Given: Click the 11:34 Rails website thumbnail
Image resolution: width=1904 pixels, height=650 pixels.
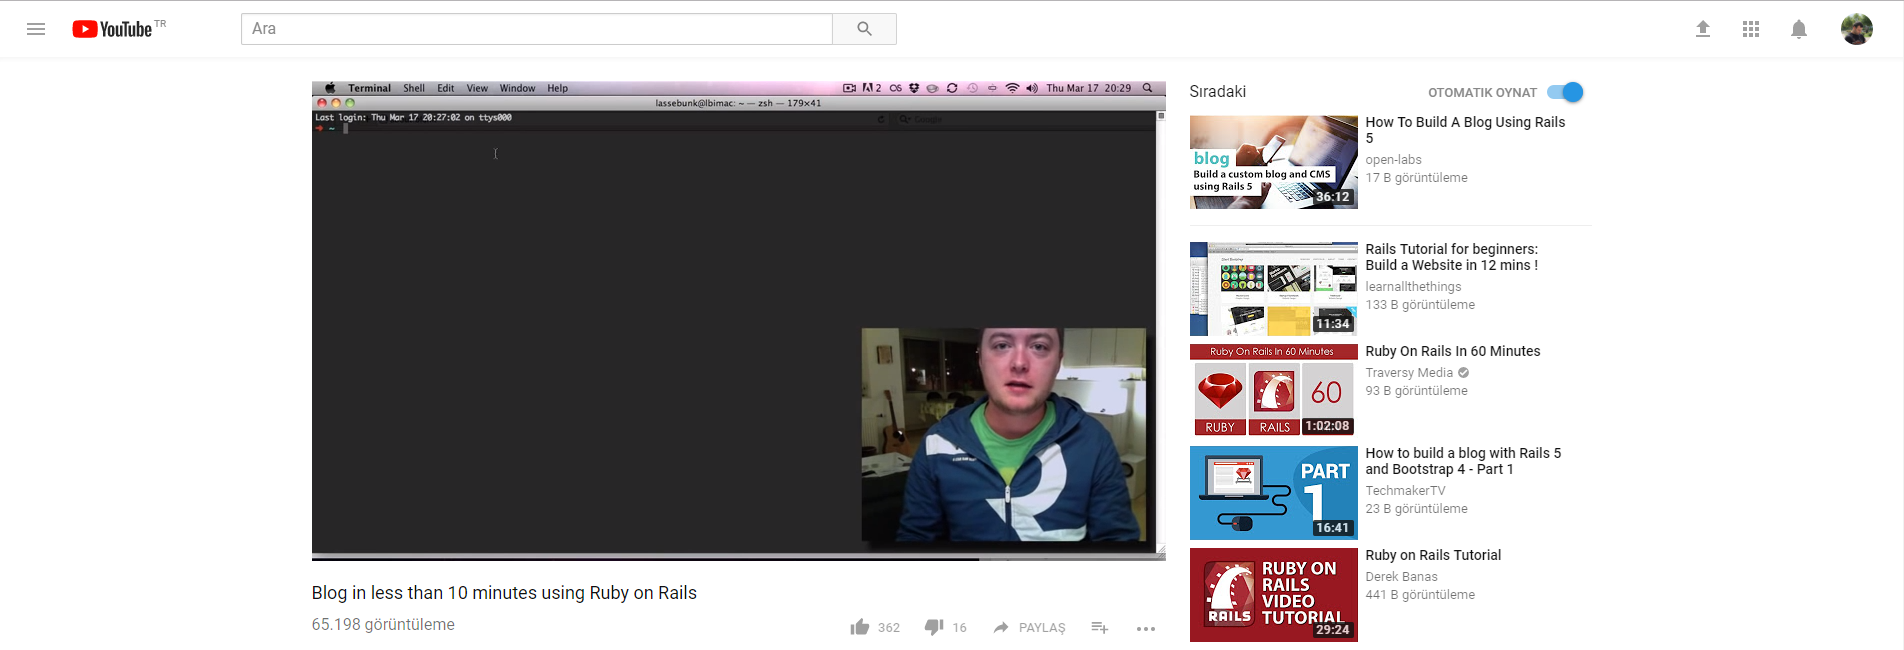Looking at the screenshot, I should pyautogui.click(x=1273, y=289).
